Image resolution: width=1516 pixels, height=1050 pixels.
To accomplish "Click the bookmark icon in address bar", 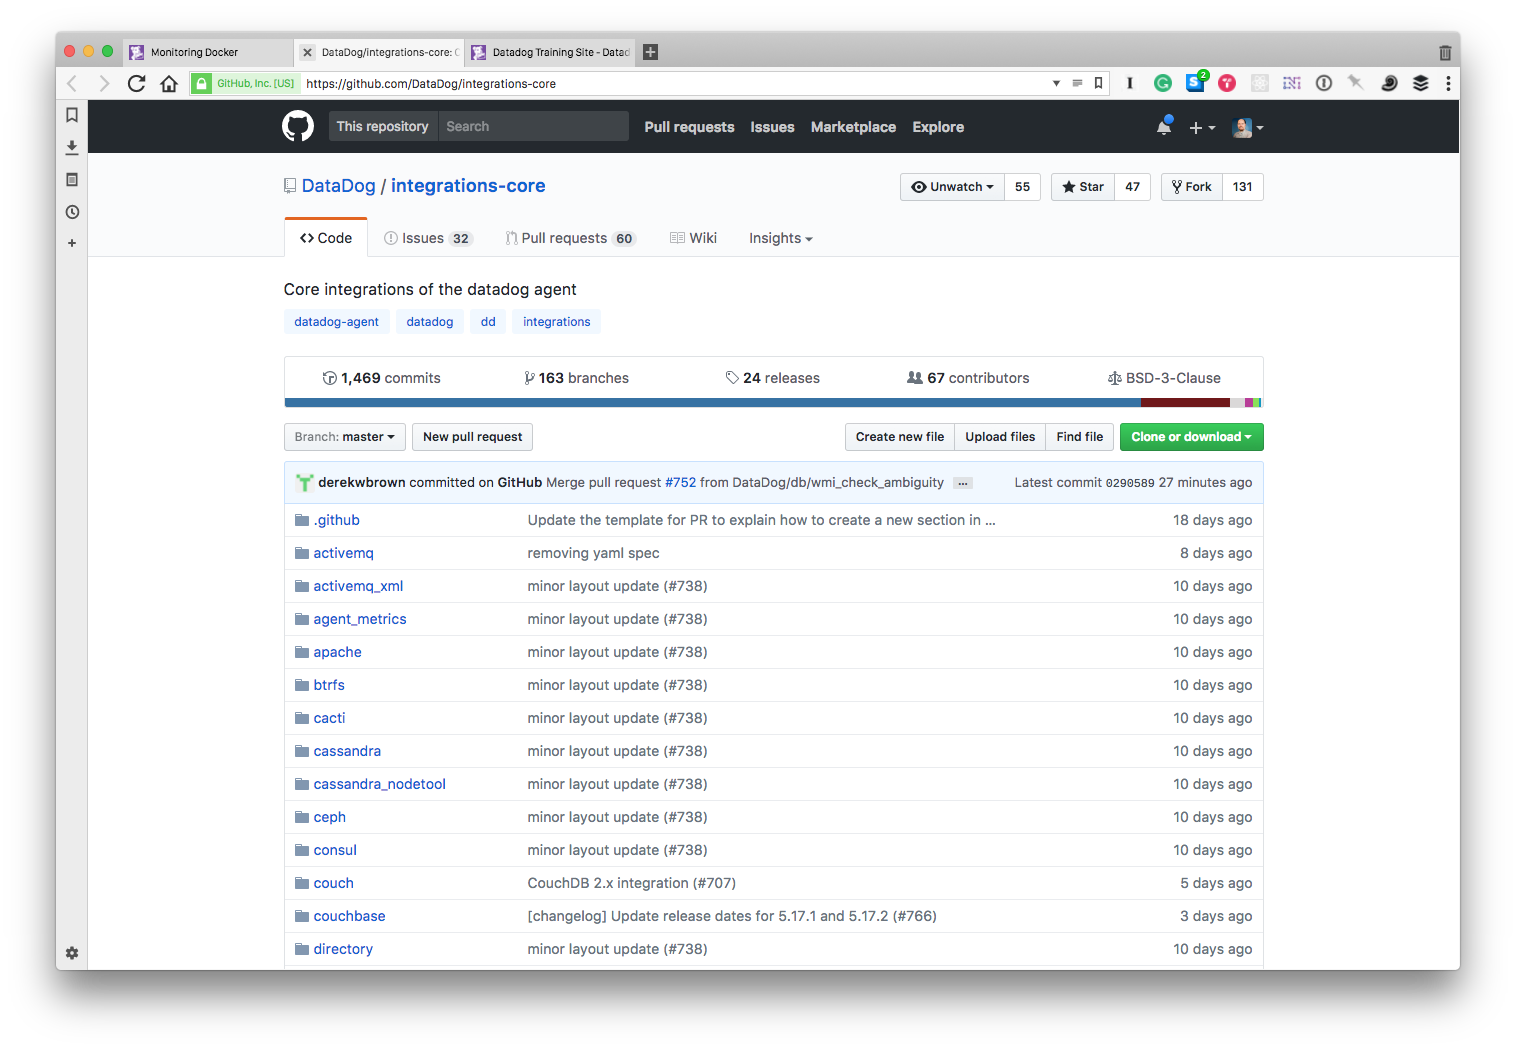I will point(1099,83).
